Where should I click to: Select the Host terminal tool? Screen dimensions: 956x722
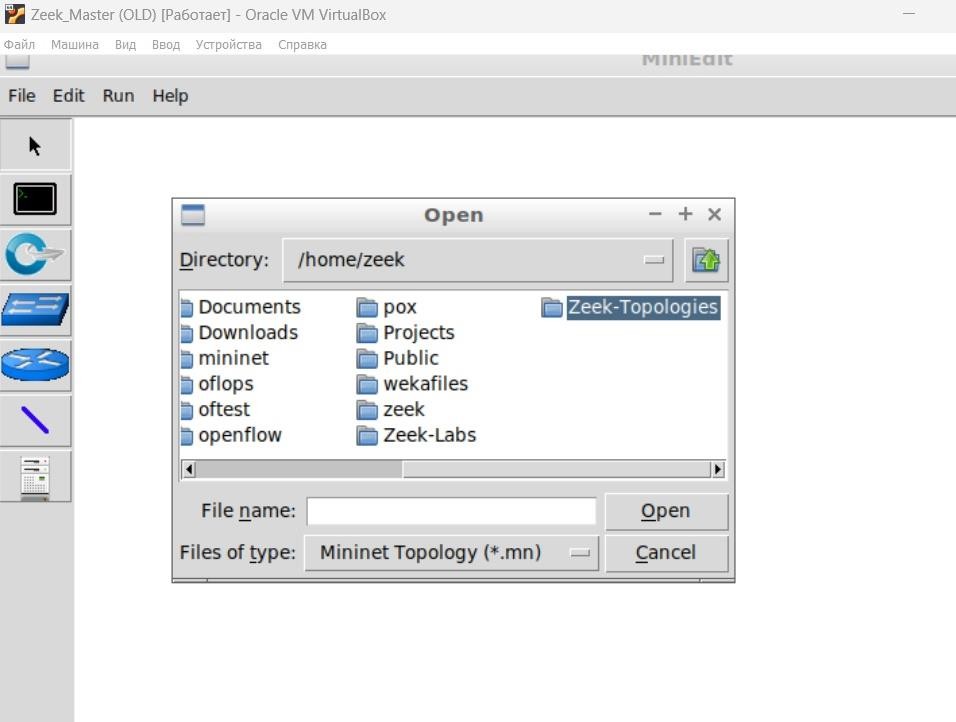tap(35, 199)
